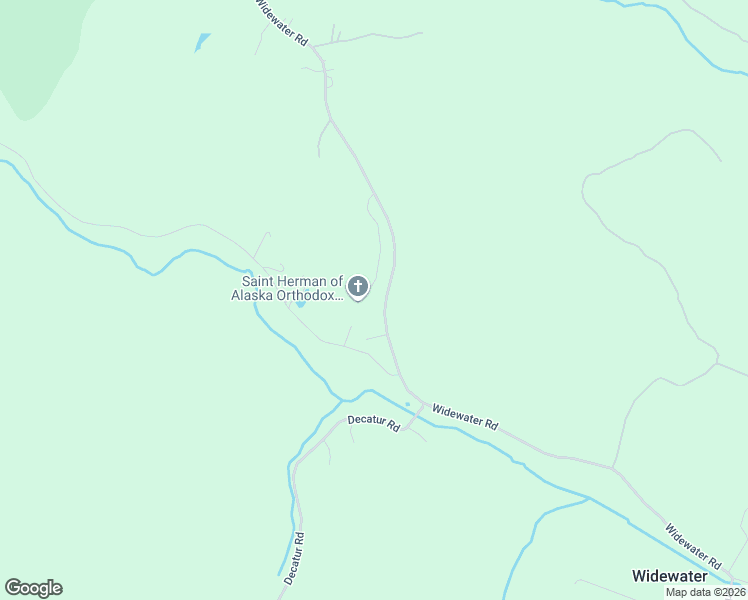Click the small pond beside the church label
This screenshot has height=600, width=748.
point(301,304)
